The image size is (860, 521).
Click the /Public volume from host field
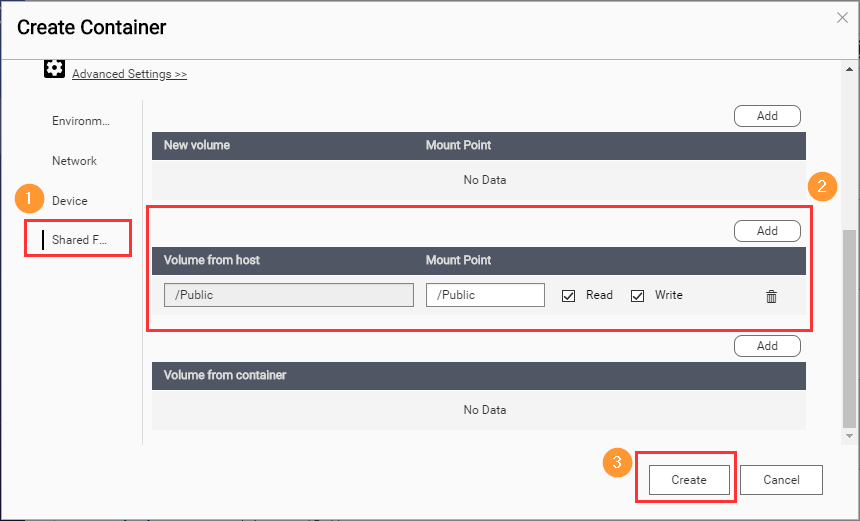[x=288, y=295]
